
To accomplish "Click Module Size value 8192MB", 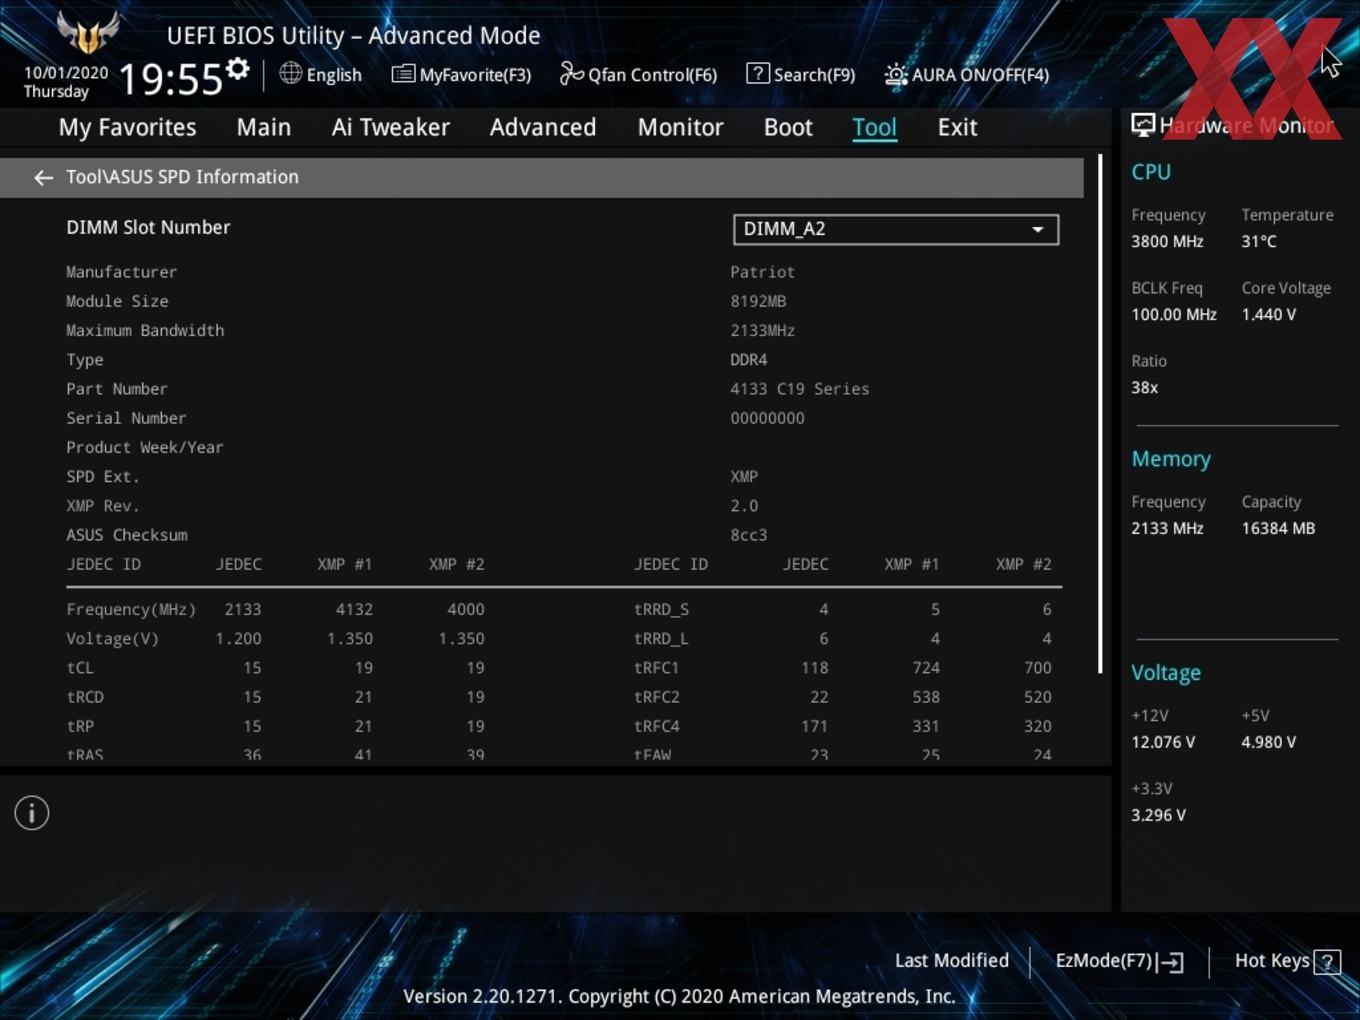I will point(758,301).
